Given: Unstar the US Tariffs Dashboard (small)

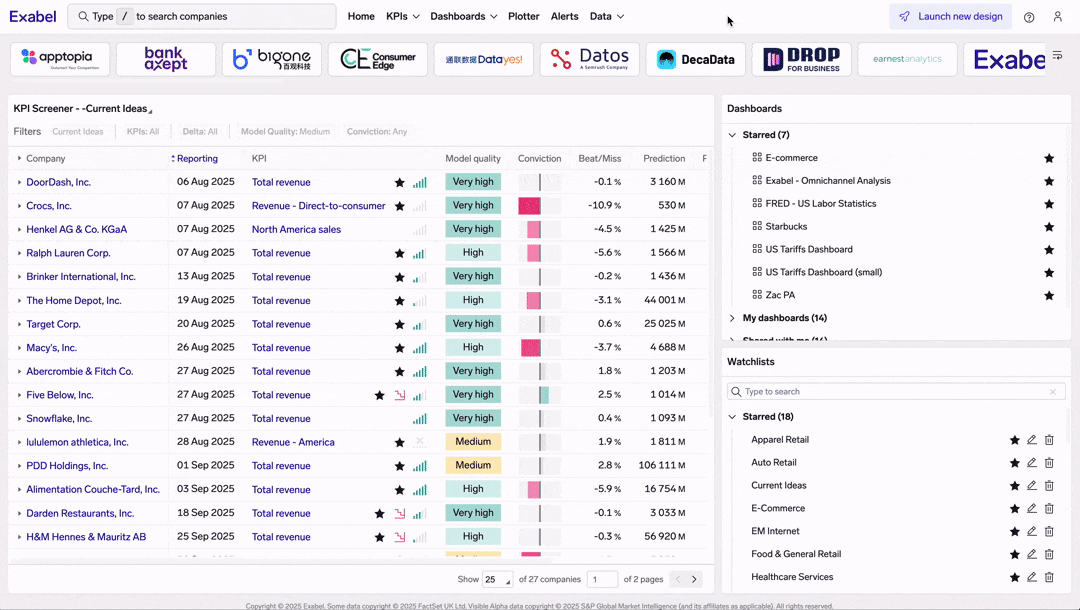Looking at the screenshot, I should tap(1049, 273).
